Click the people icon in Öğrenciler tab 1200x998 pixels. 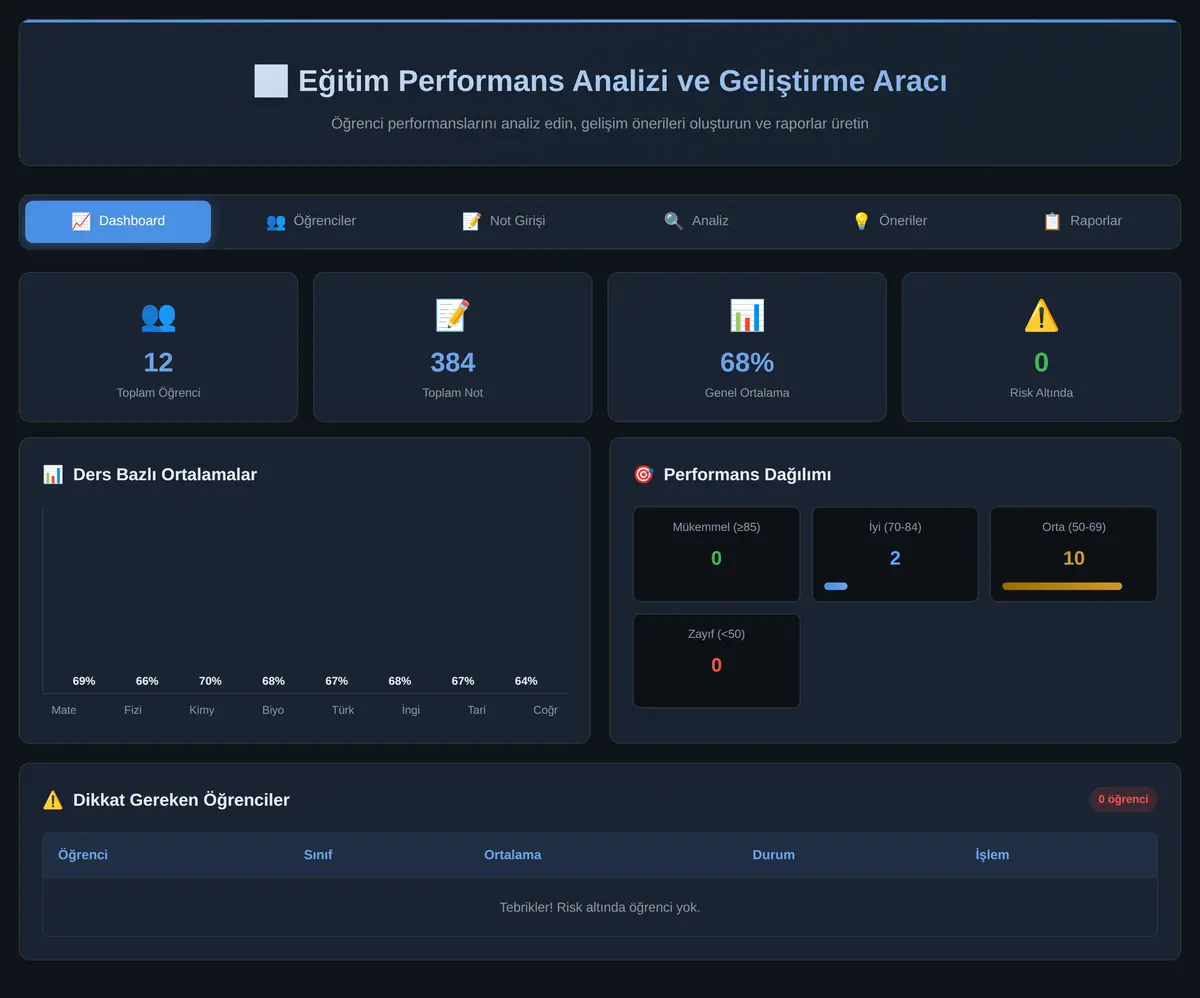[276, 221]
